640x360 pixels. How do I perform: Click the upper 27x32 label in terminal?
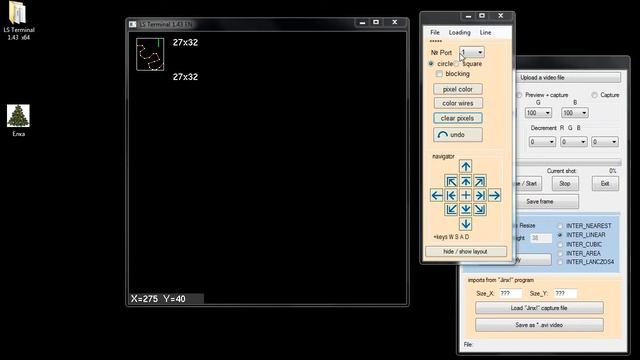185,42
